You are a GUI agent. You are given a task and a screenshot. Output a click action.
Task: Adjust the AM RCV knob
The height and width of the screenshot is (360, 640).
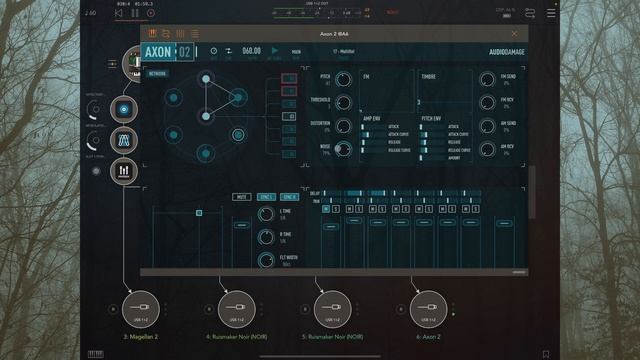487,149
